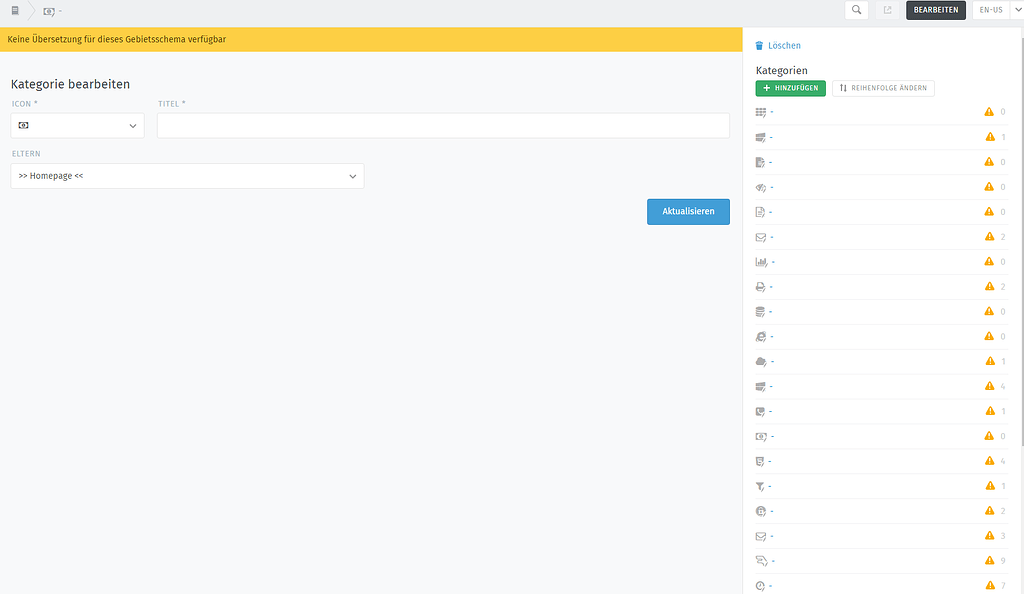Click the vertical scrollbar of category list

(x=1021, y=242)
